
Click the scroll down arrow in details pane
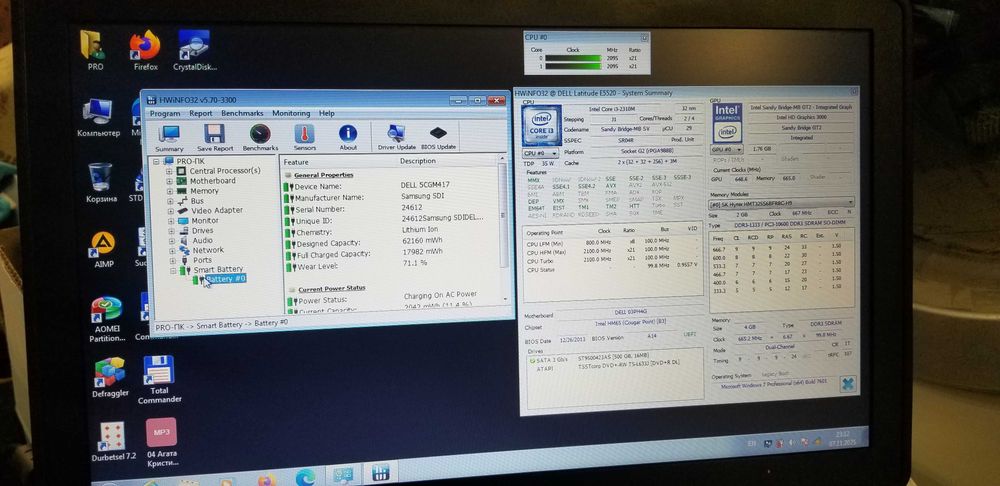505,298
